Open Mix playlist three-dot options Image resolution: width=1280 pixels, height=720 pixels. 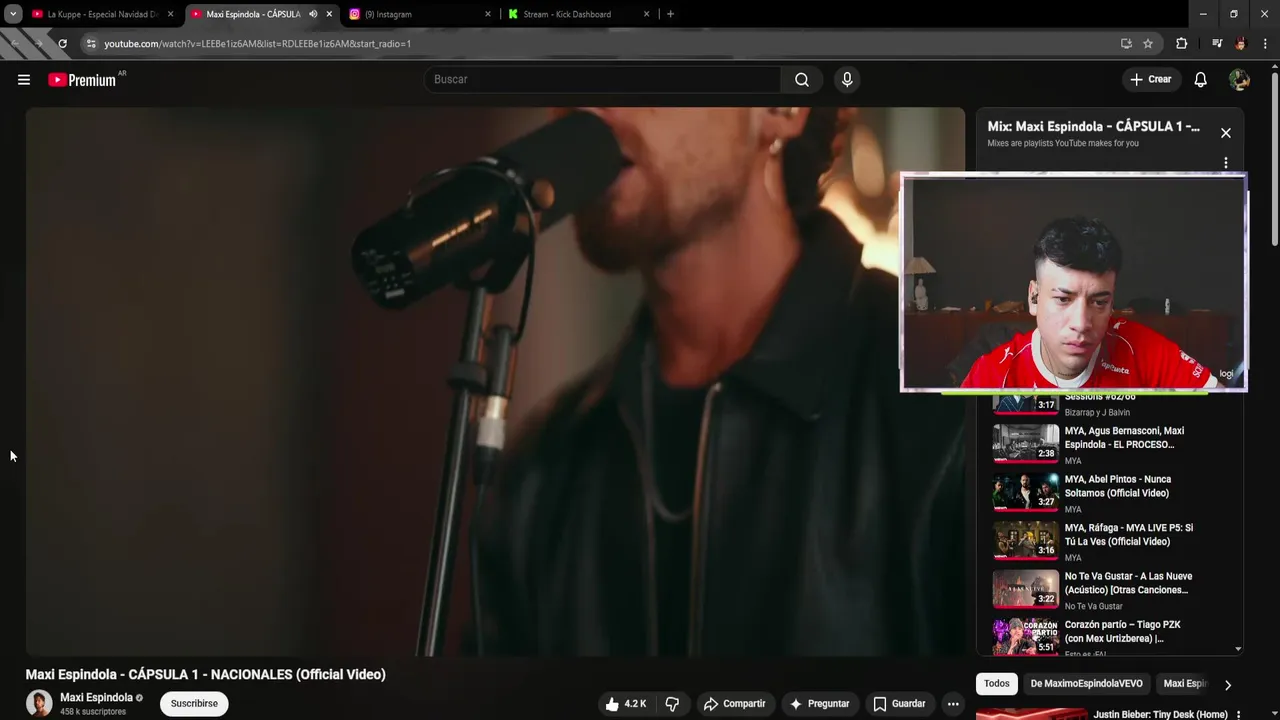pos(1226,163)
